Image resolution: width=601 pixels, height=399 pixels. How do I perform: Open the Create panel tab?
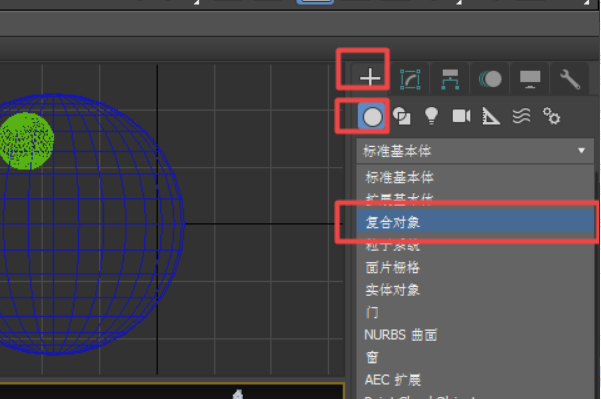(370, 78)
